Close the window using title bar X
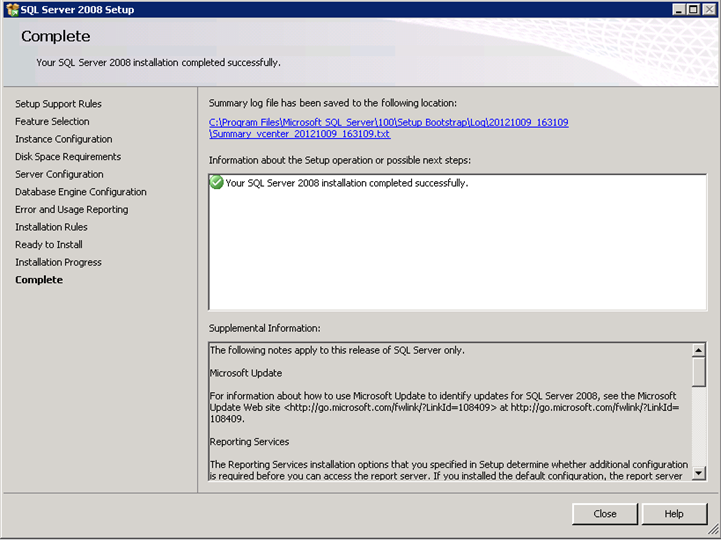The width and height of the screenshot is (721, 541). [x=709, y=9]
